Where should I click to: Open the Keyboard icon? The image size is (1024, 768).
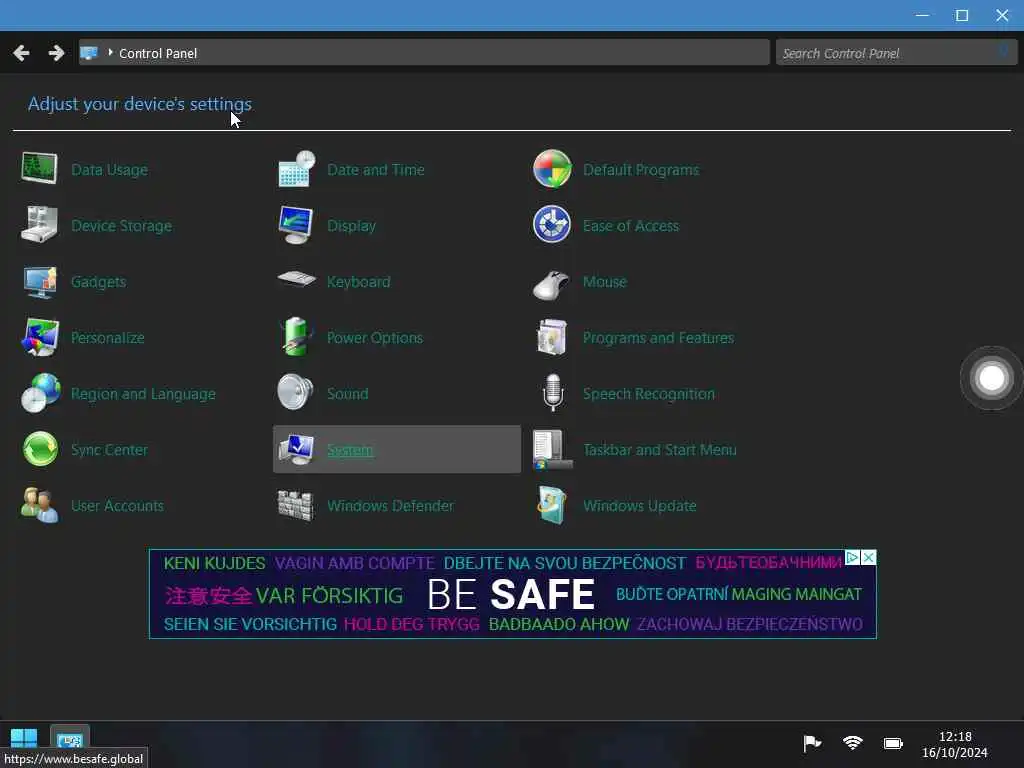[x=296, y=279]
